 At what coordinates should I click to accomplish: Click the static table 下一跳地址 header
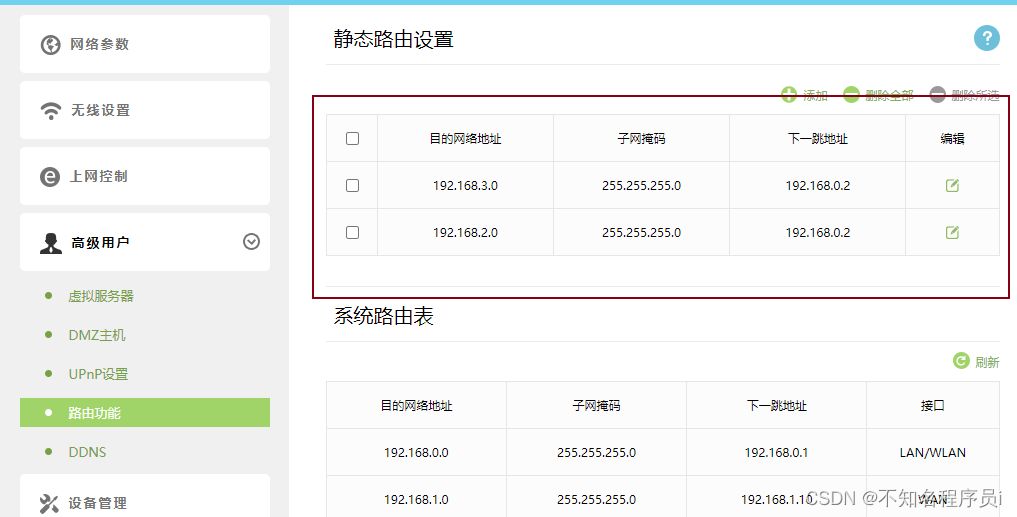817,138
